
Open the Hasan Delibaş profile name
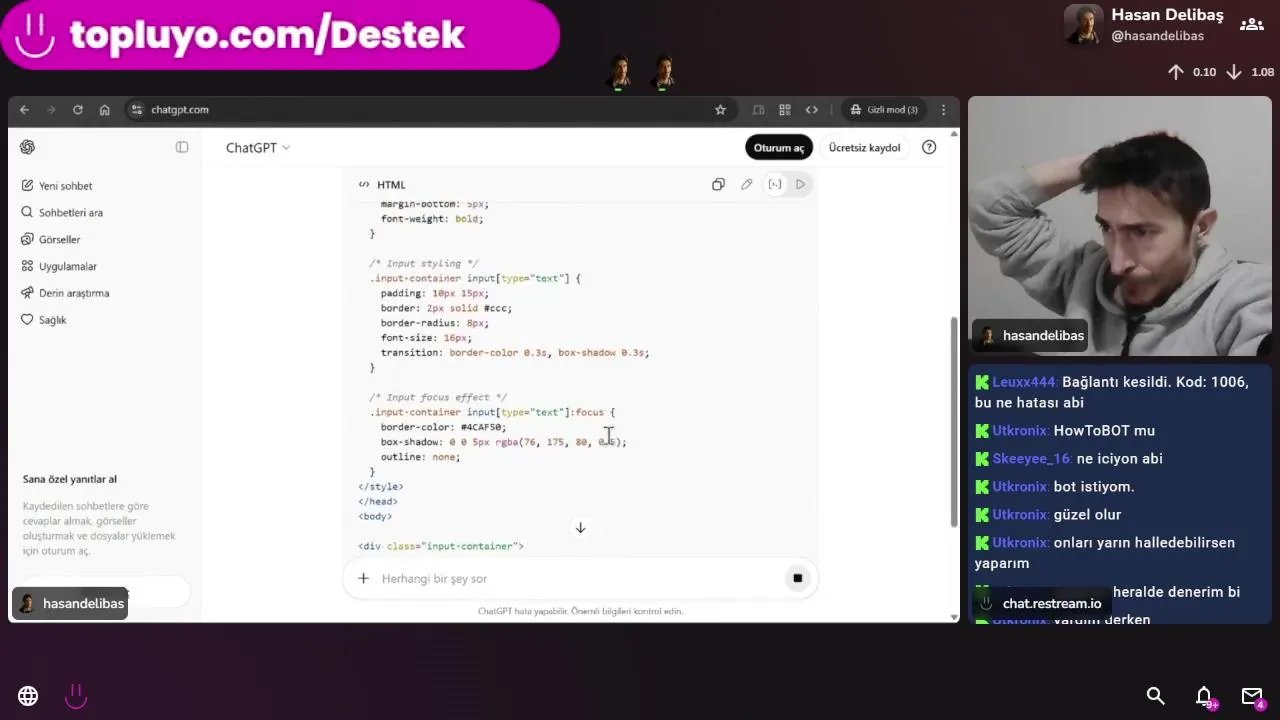(1167, 15)
